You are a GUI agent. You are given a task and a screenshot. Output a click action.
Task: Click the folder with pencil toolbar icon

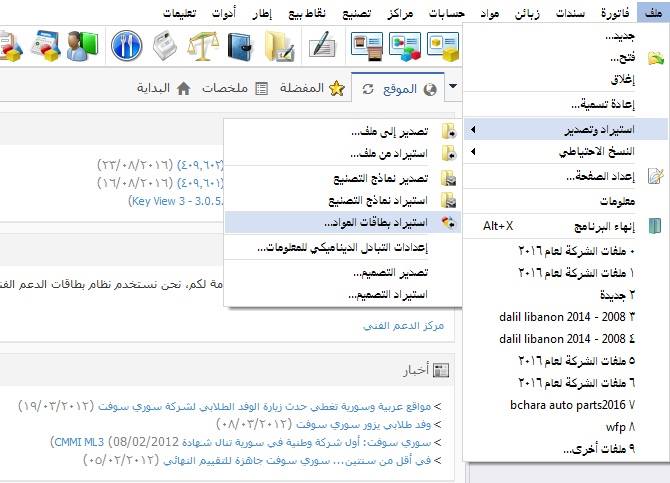(279, 45)
